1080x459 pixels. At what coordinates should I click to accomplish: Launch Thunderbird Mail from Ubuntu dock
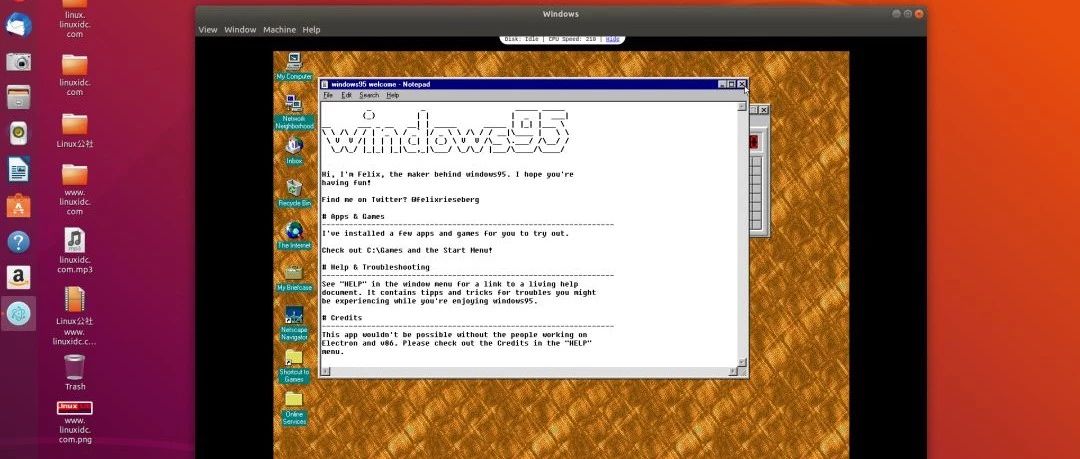[x=19, y=25]
